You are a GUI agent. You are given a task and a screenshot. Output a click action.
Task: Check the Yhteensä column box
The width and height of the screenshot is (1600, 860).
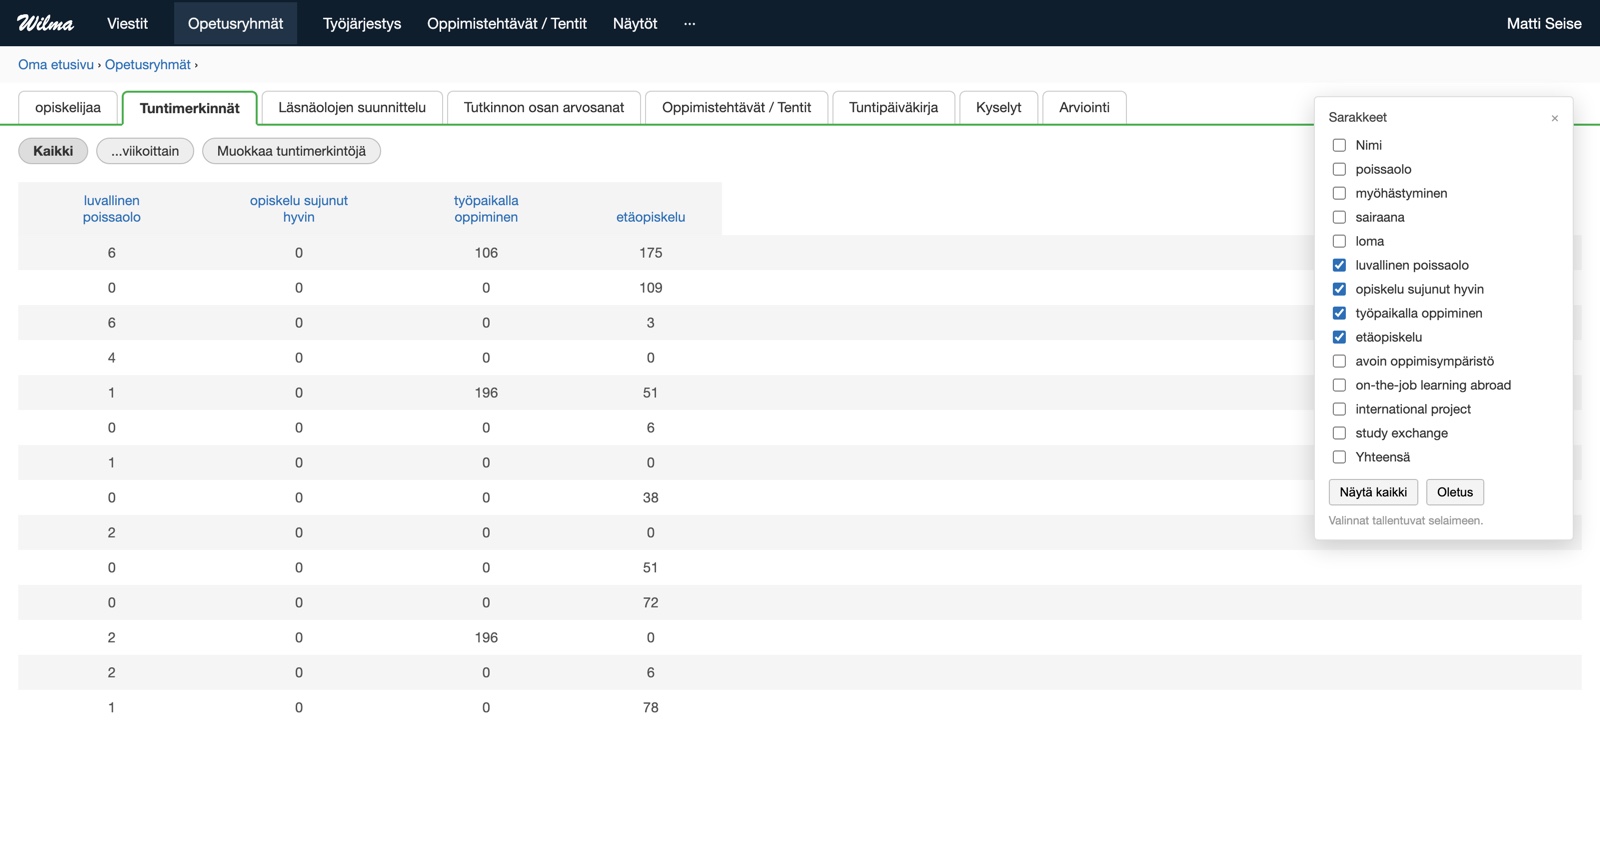(x=1339, y=457)
